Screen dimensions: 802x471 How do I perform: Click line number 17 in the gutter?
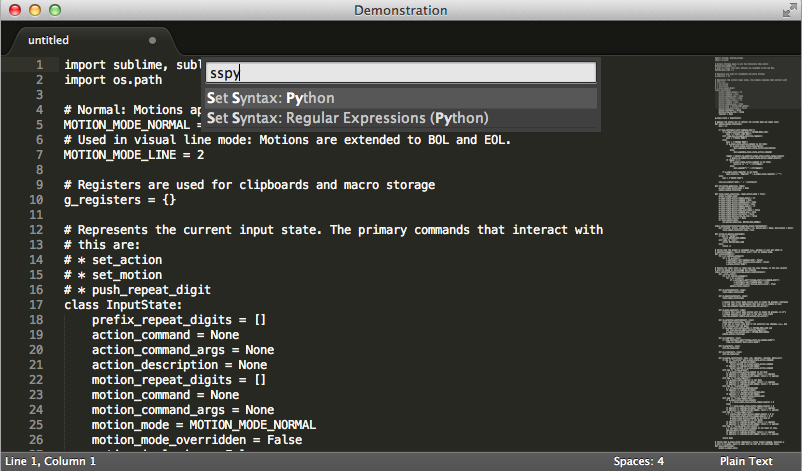pos(36,304)
